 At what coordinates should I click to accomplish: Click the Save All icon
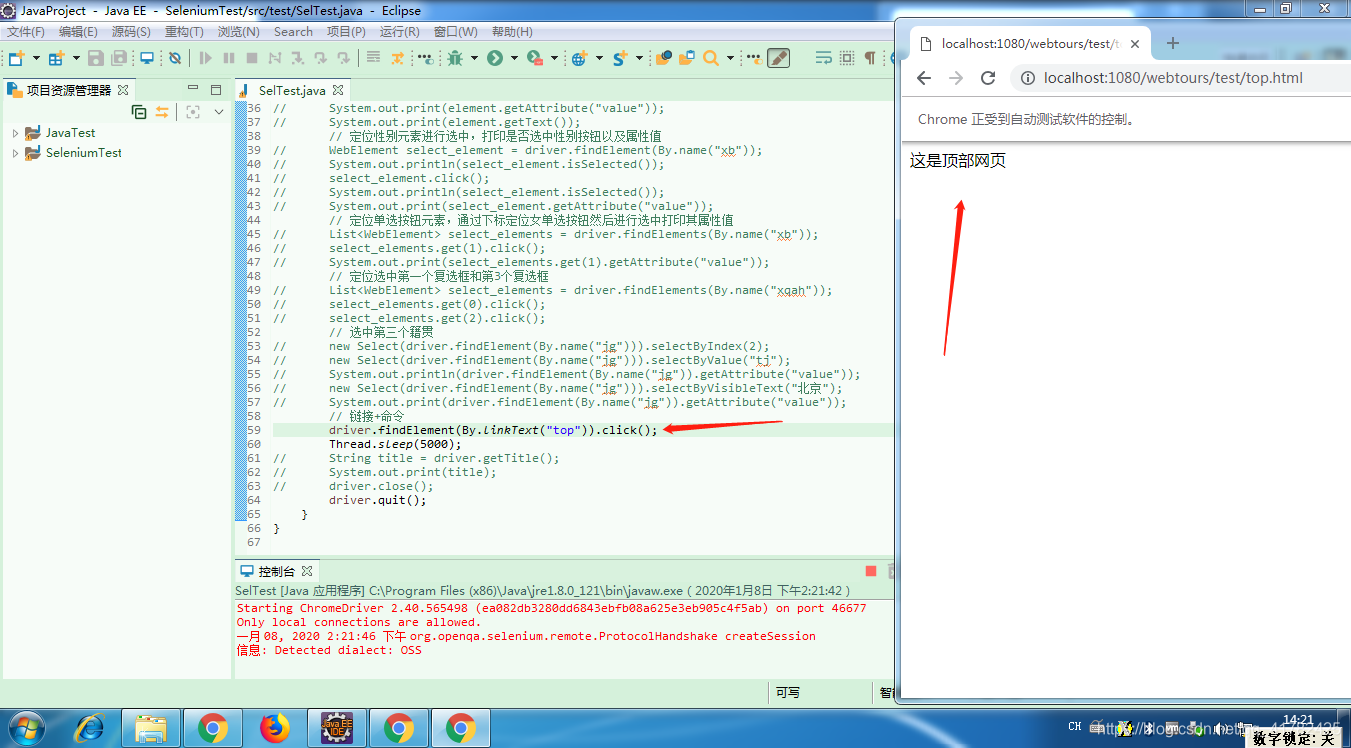pos(119,58)
